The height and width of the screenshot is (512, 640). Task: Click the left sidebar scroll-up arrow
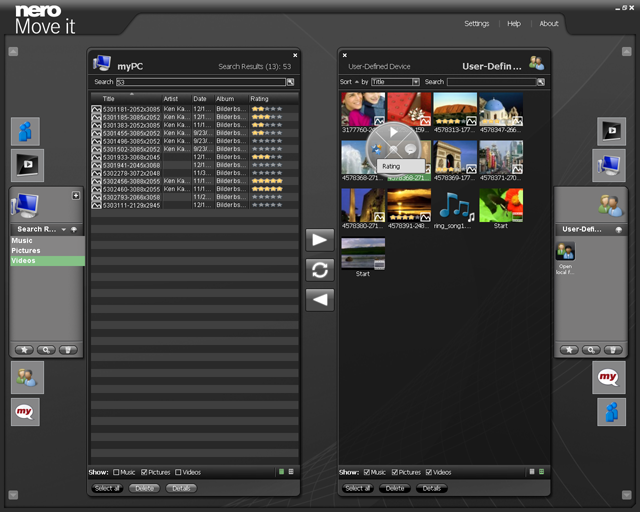[13, 51]
